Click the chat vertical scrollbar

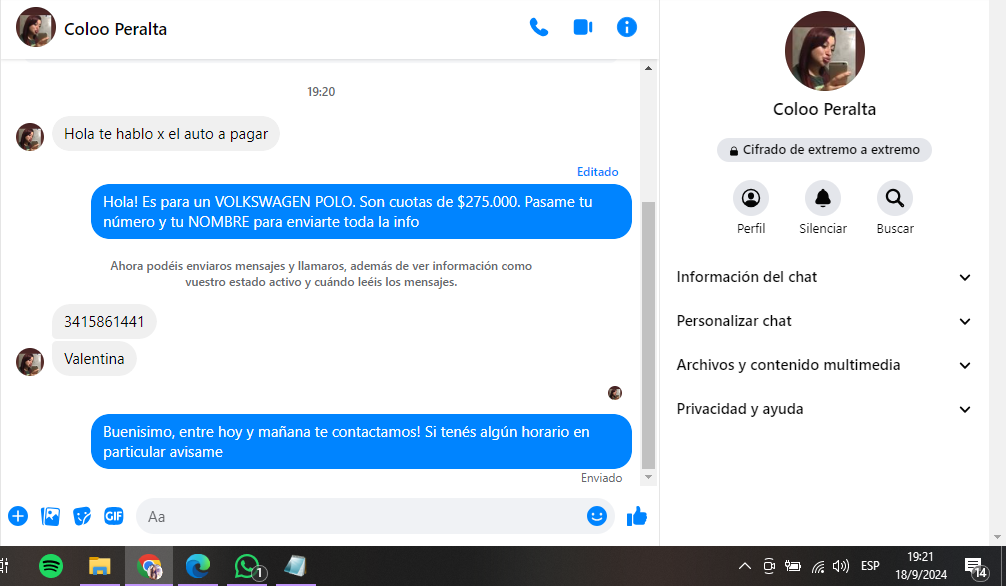[648, 330]
